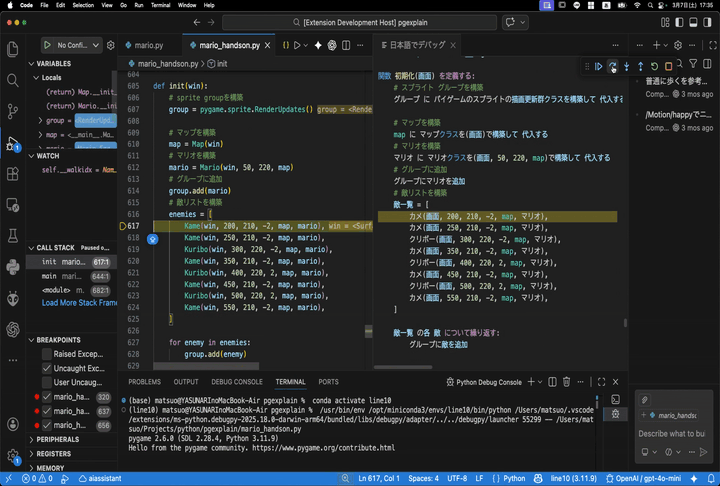The width and height of the screenshot is (720, 486).
Task: Switch to the mario.py editor tab
Action: click(149, 45)
